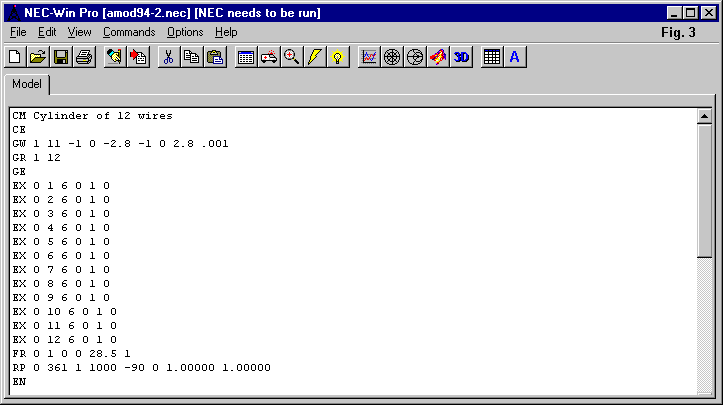This screenshot has height=405, width=723.
Task: Open the Options menu
Action: [185, 32]
